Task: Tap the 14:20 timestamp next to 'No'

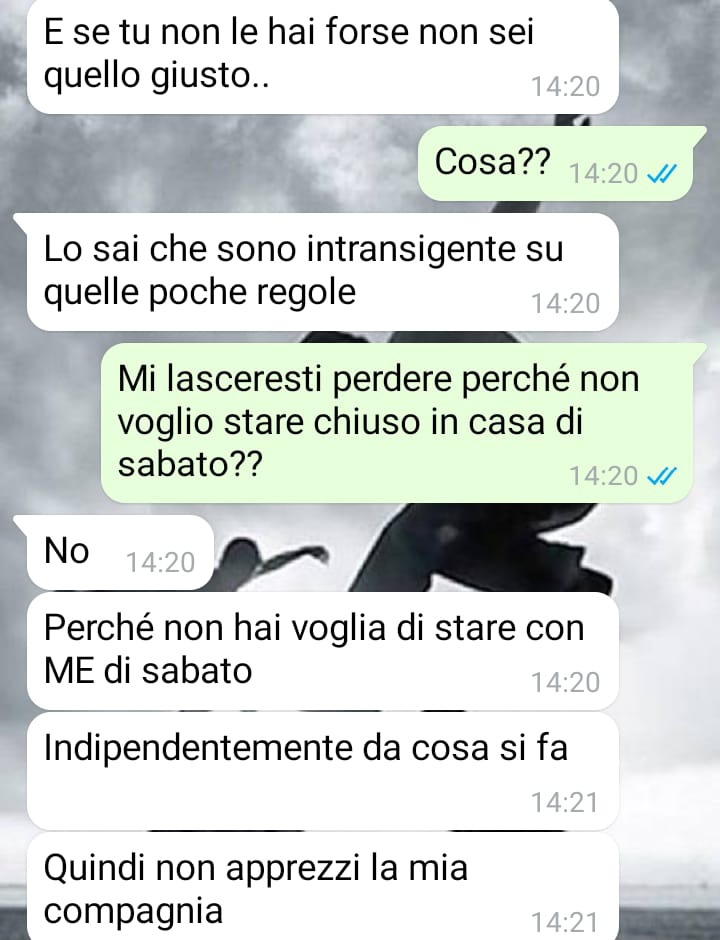Action: pos(160,563)
